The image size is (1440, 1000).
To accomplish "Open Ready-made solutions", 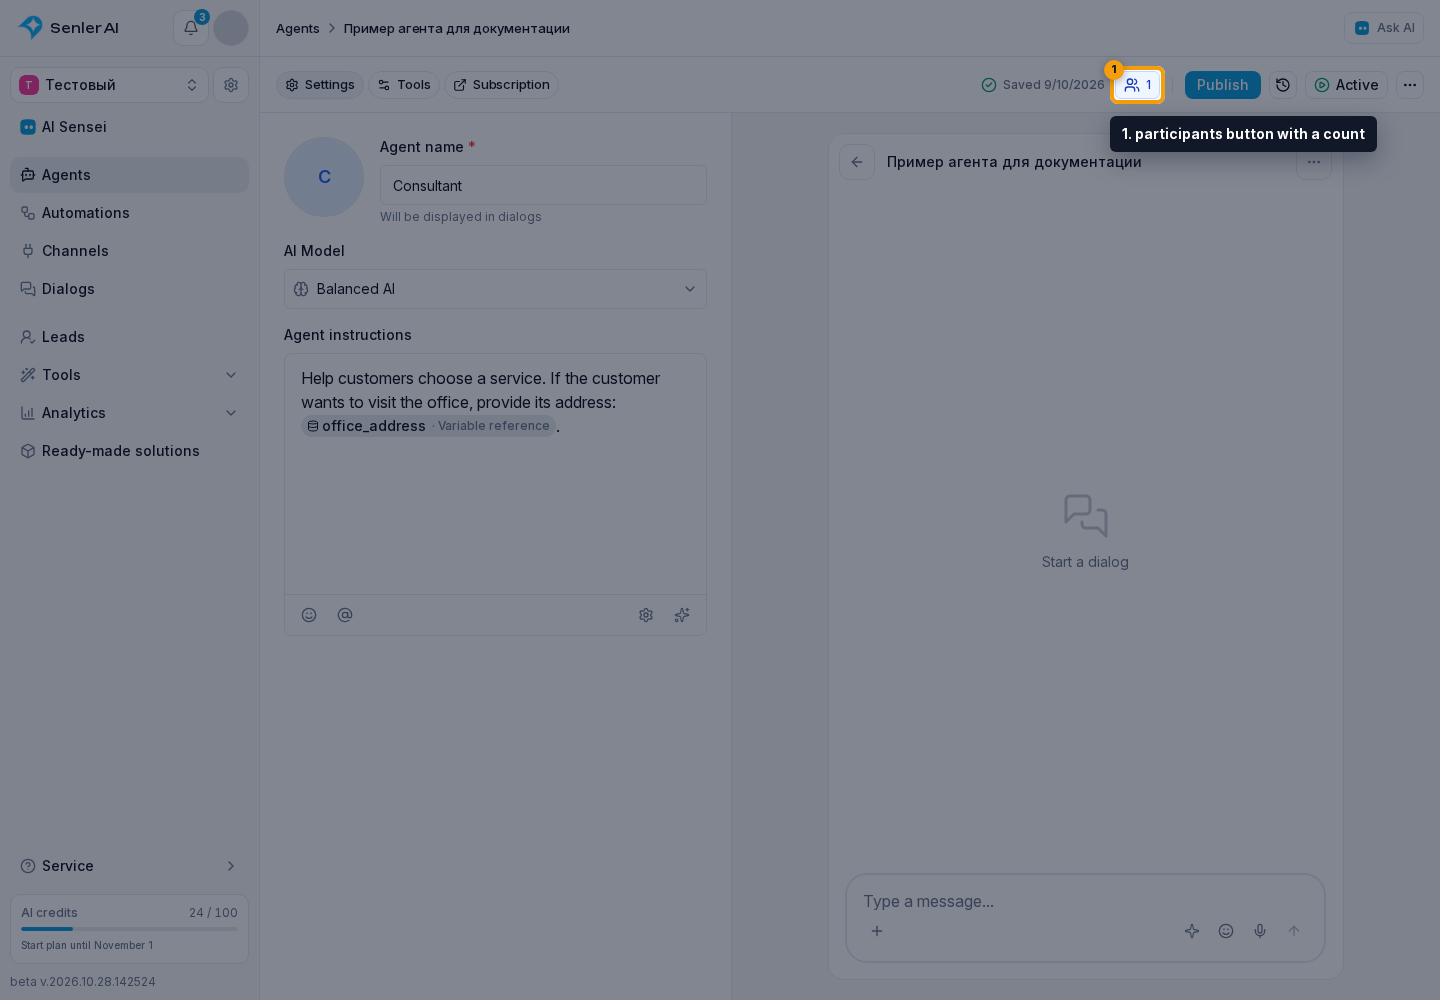I will [x=129, y=451].
